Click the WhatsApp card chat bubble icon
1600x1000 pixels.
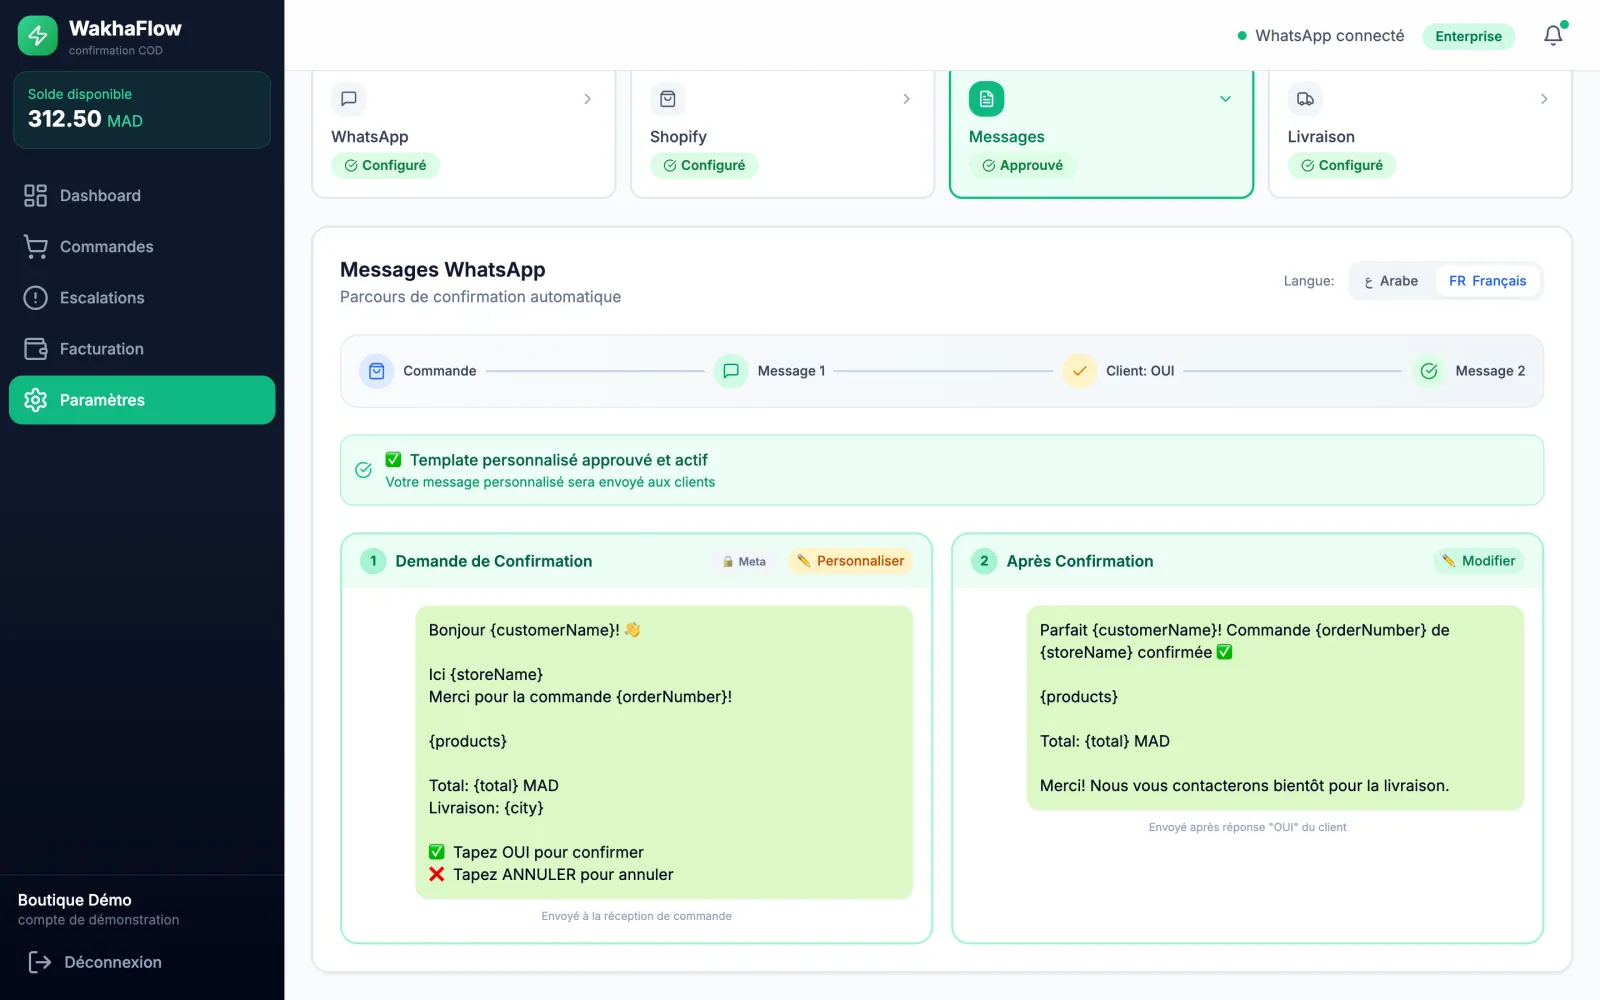click(349, 99)
